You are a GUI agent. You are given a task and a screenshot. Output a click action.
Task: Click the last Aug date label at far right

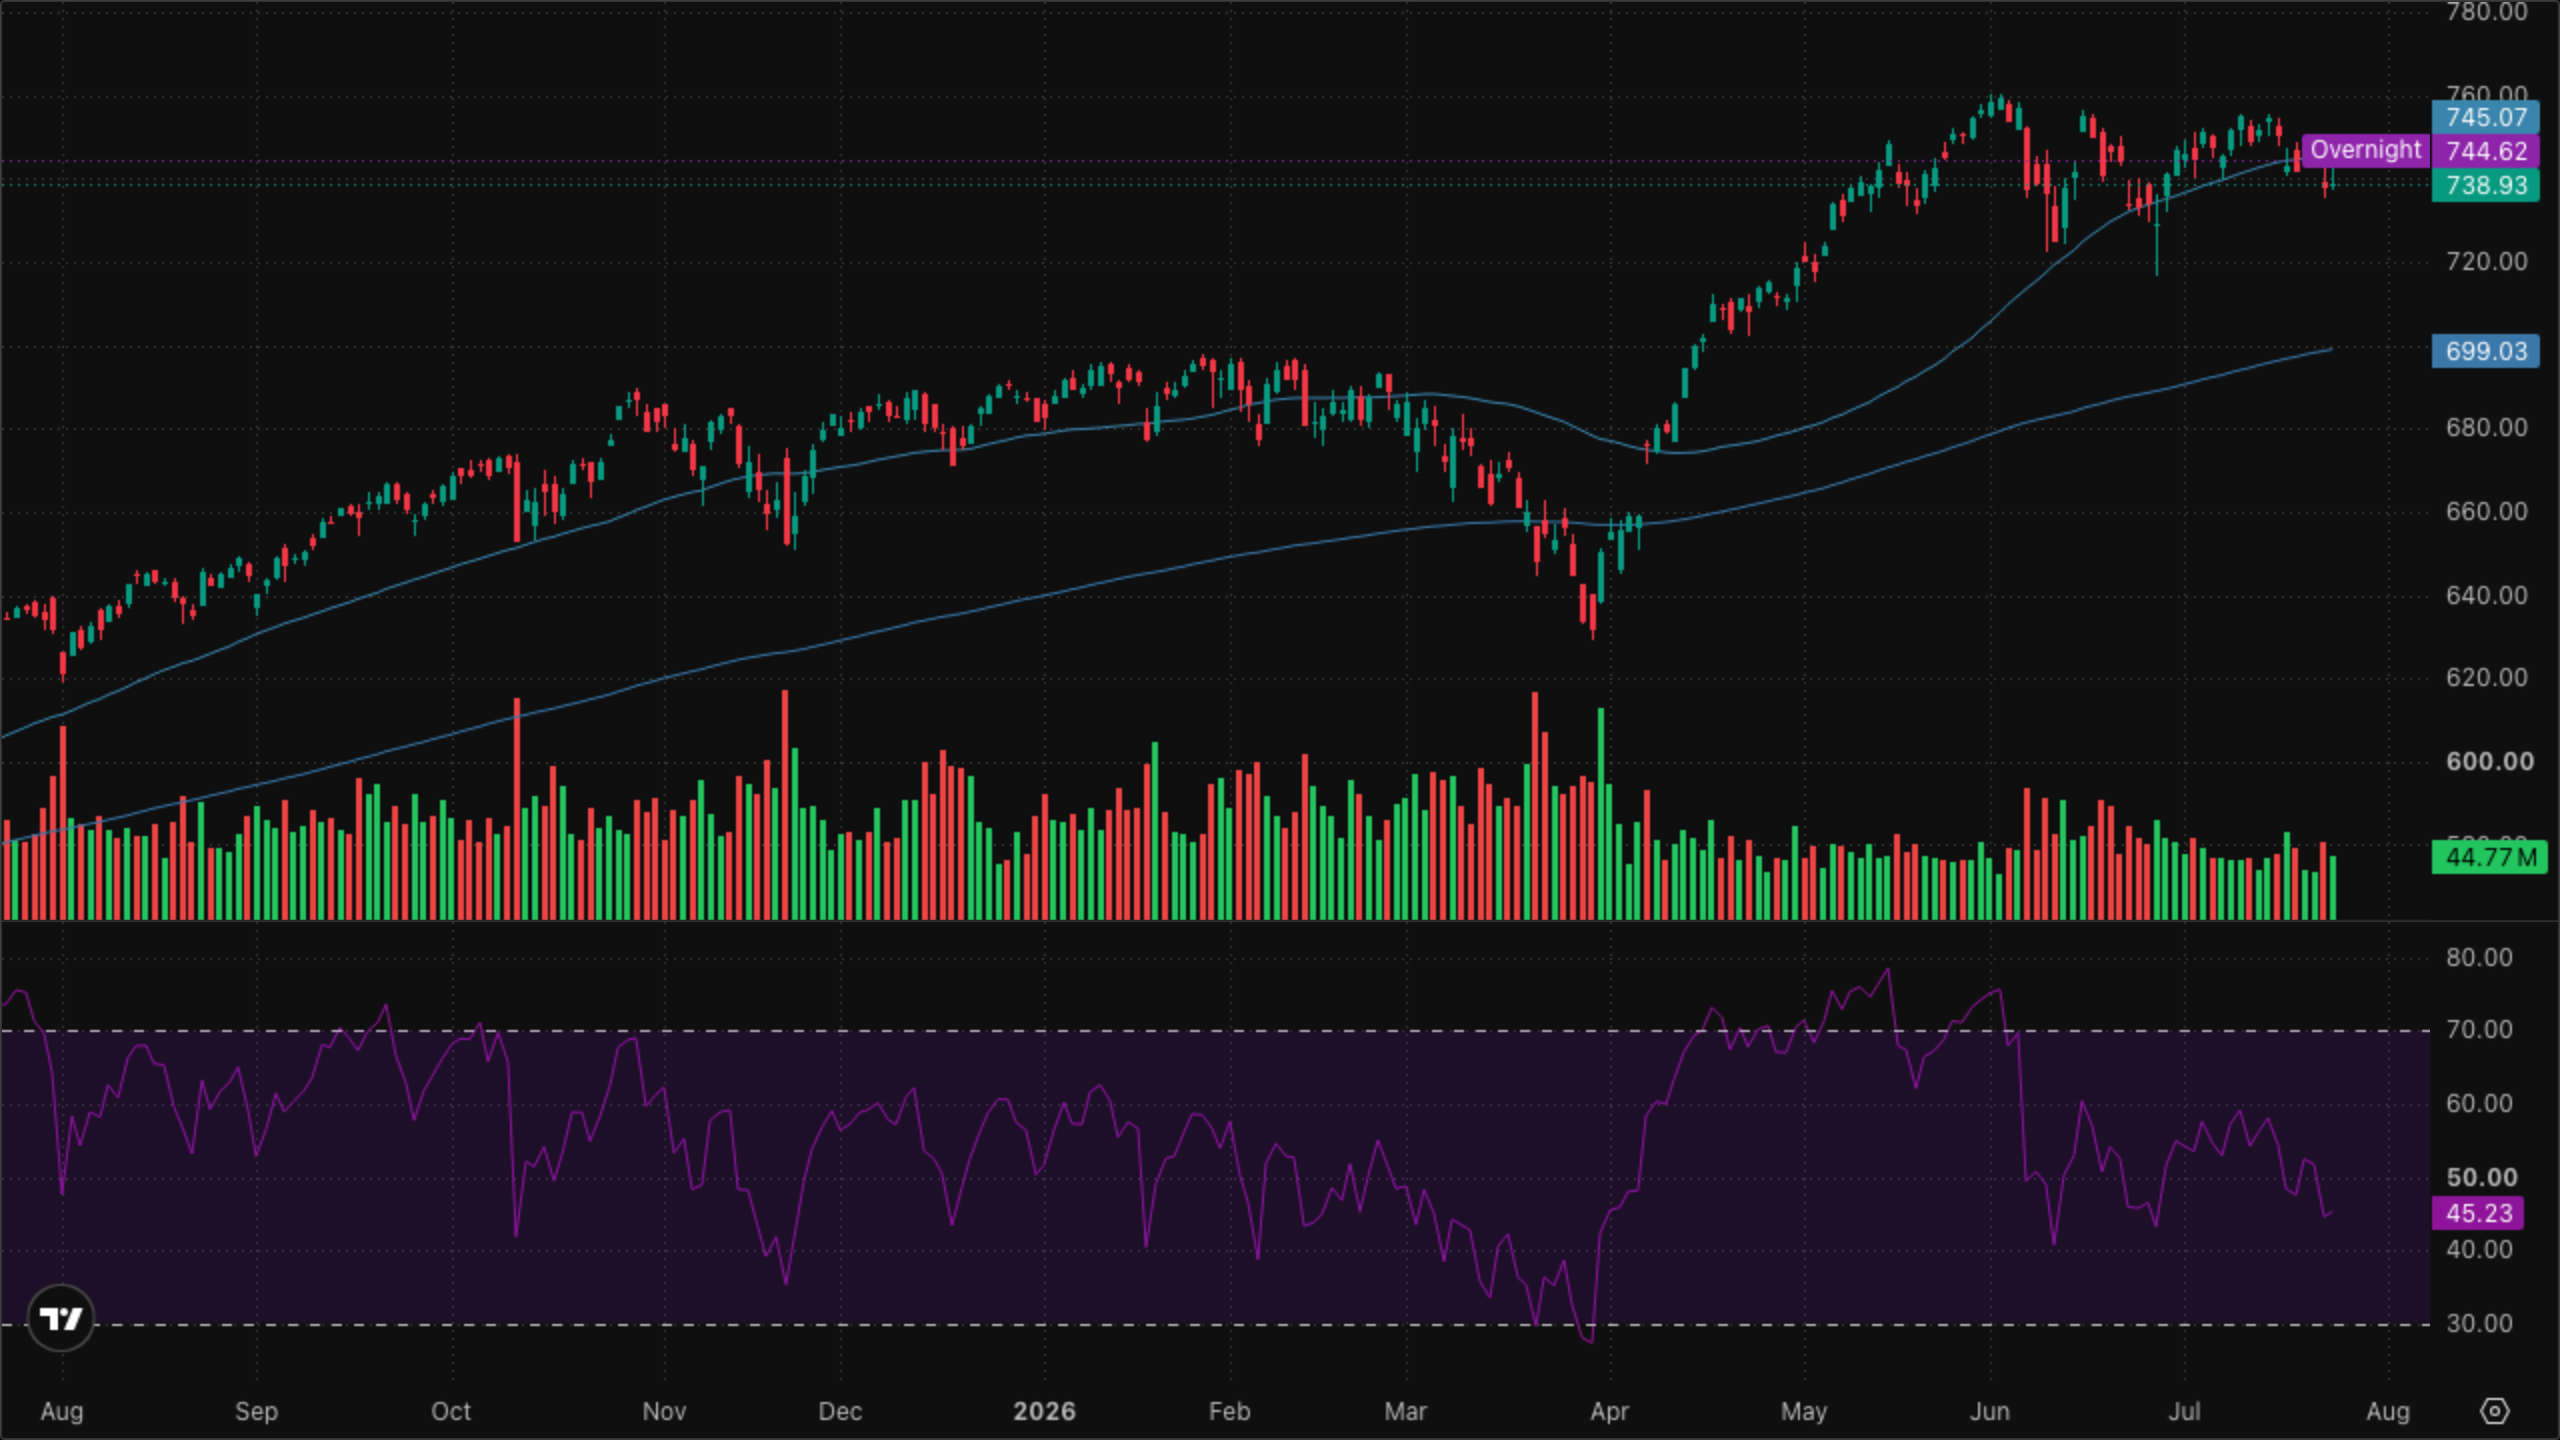click(2388, 1412)
